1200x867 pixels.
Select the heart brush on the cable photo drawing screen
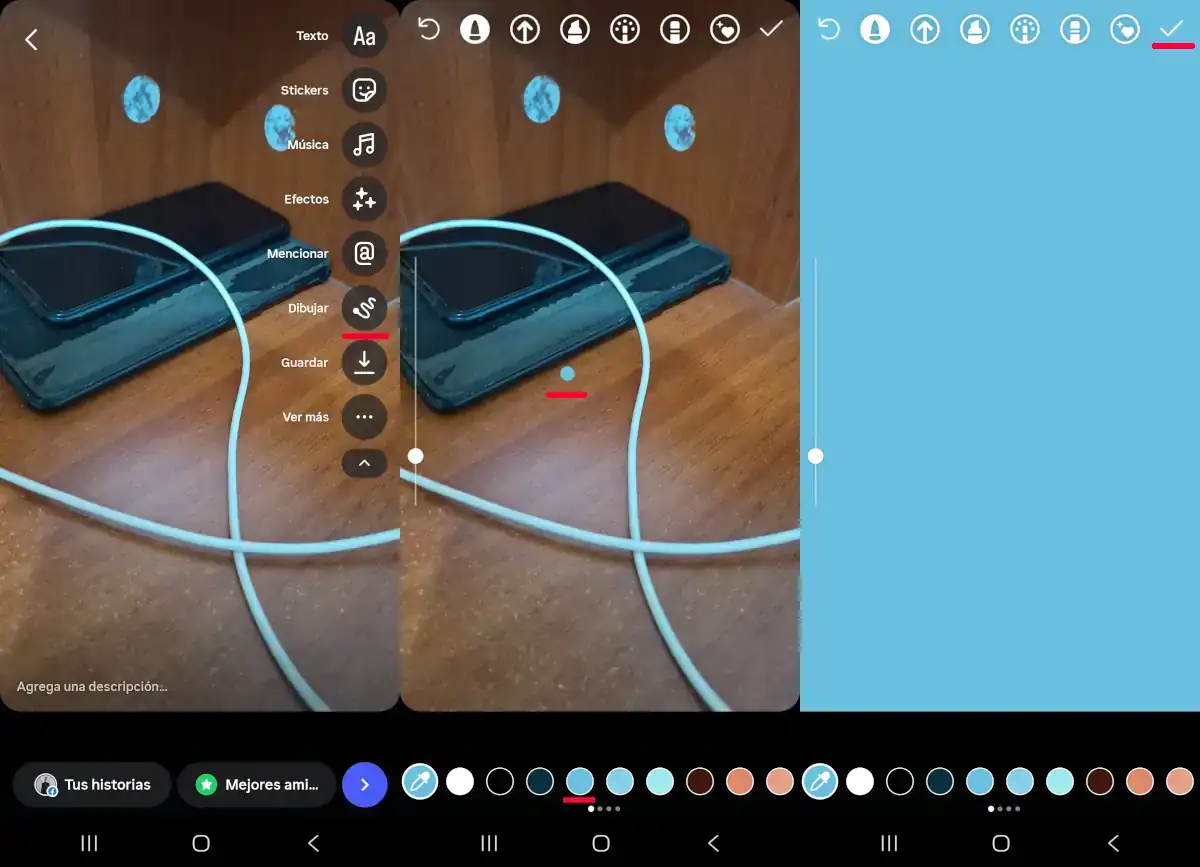pos(725,30)
